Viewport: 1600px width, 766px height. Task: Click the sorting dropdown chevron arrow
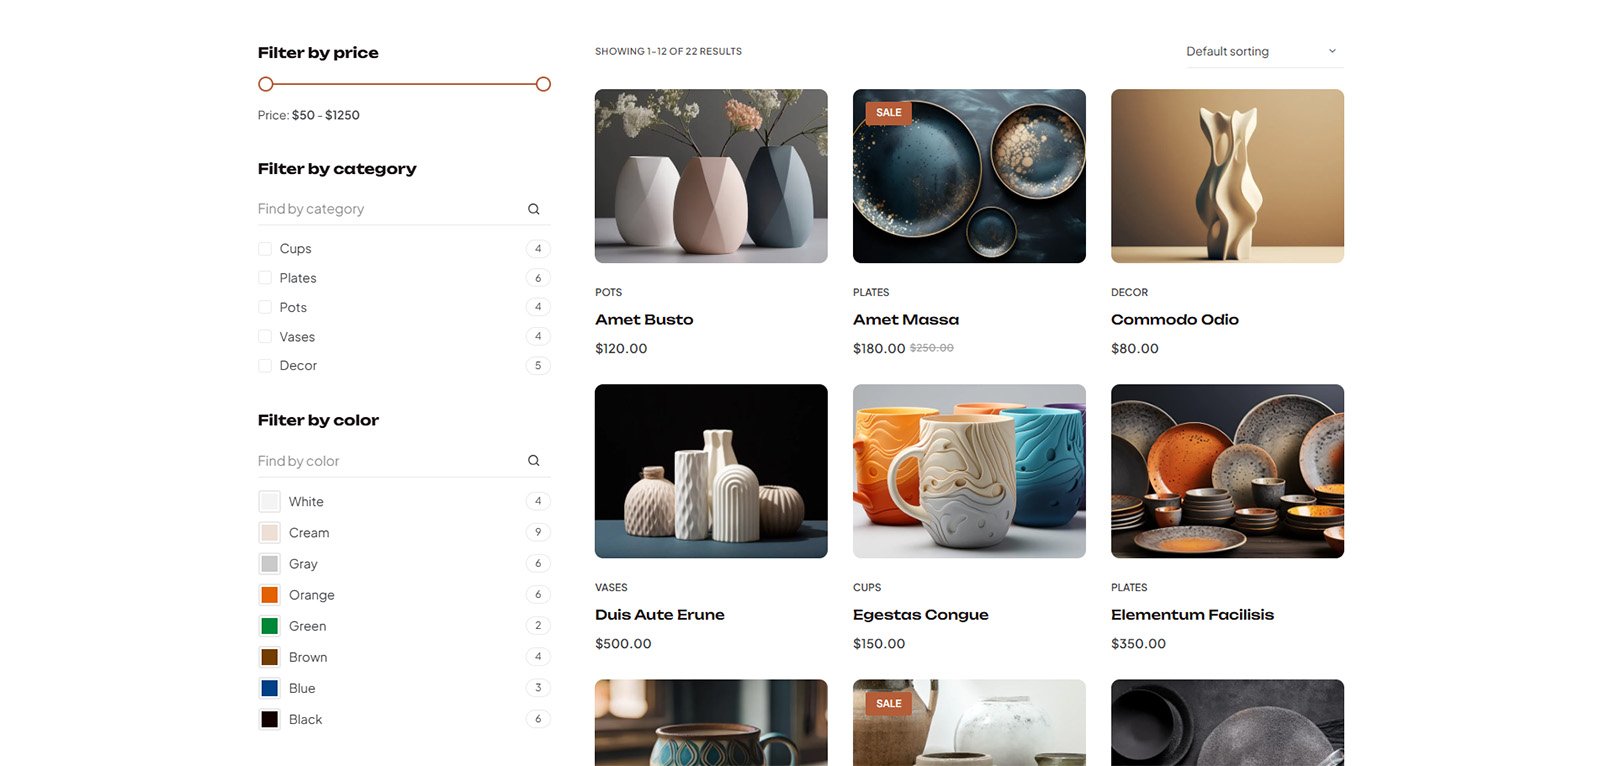[1331, 52]
